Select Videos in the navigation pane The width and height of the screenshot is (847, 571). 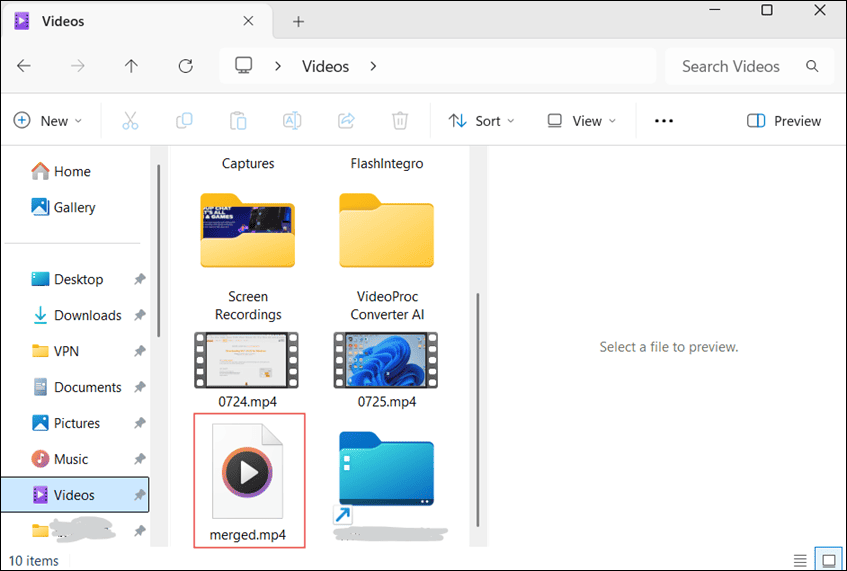(x=75, y=495)
